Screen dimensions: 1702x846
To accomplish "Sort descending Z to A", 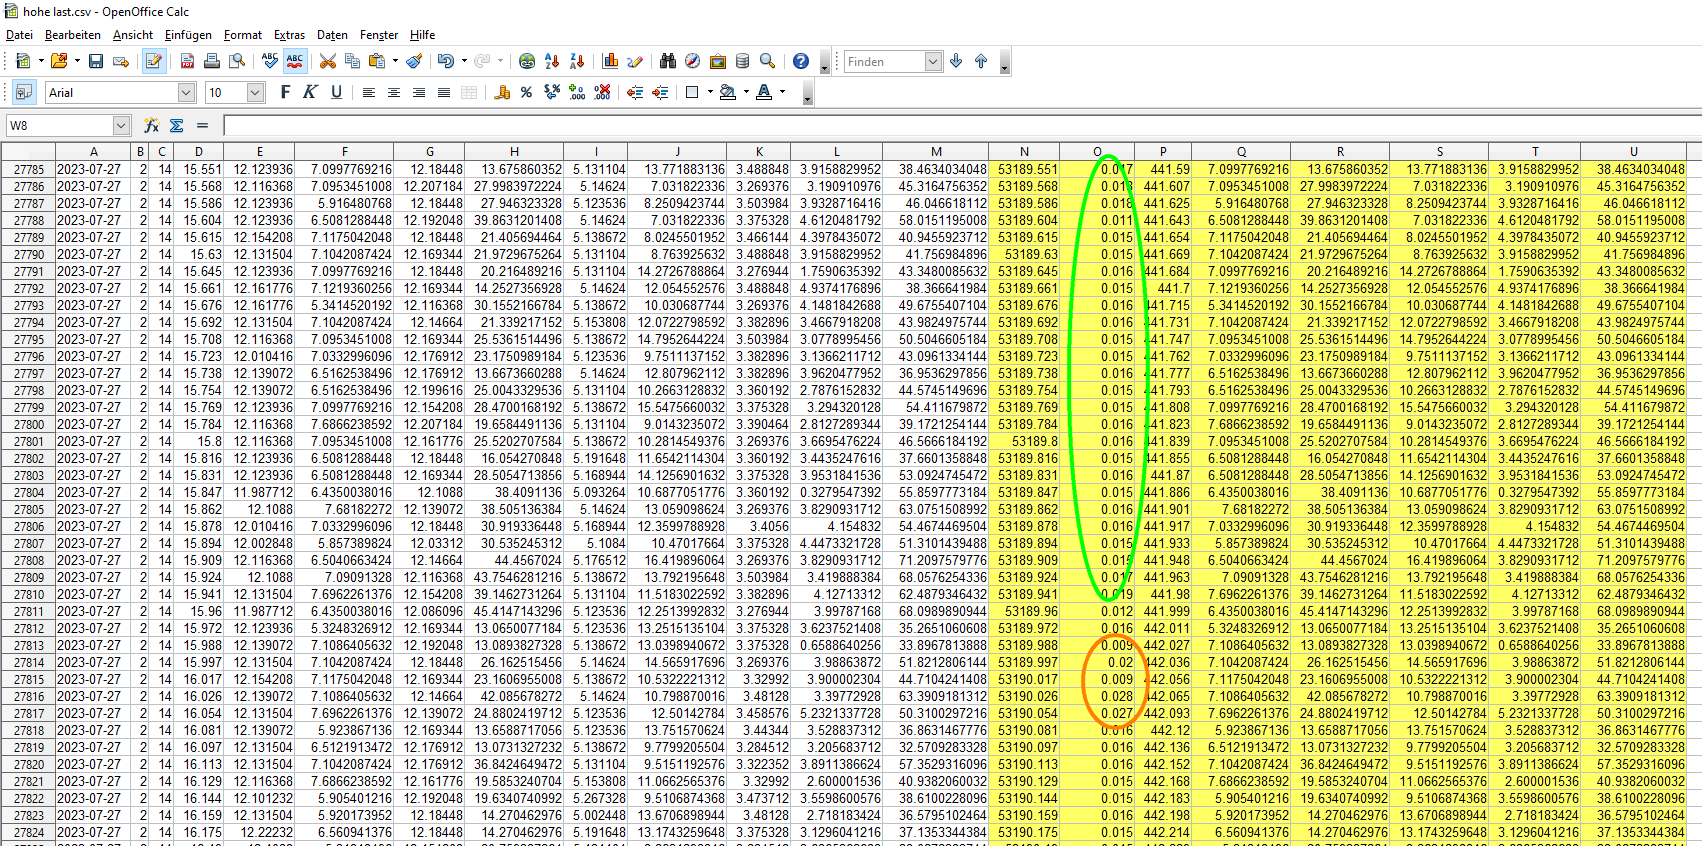I will 577,61.
